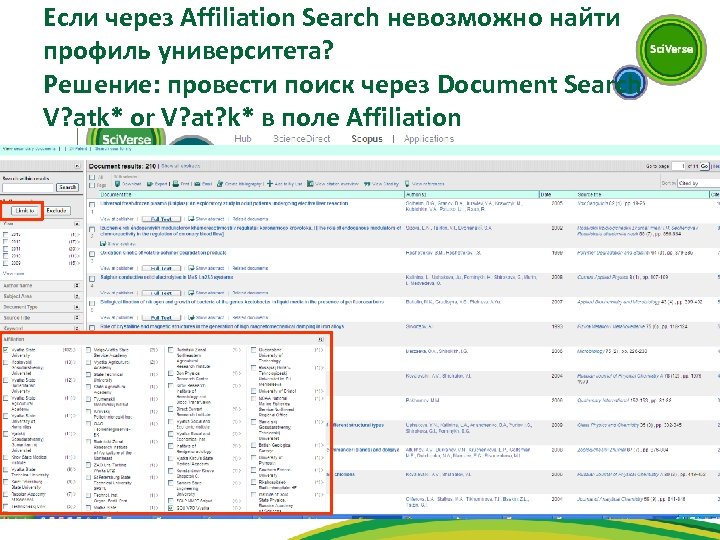Tick the Kirov State Medical Institute checkbox
The image size is (720, 540).
6,457
